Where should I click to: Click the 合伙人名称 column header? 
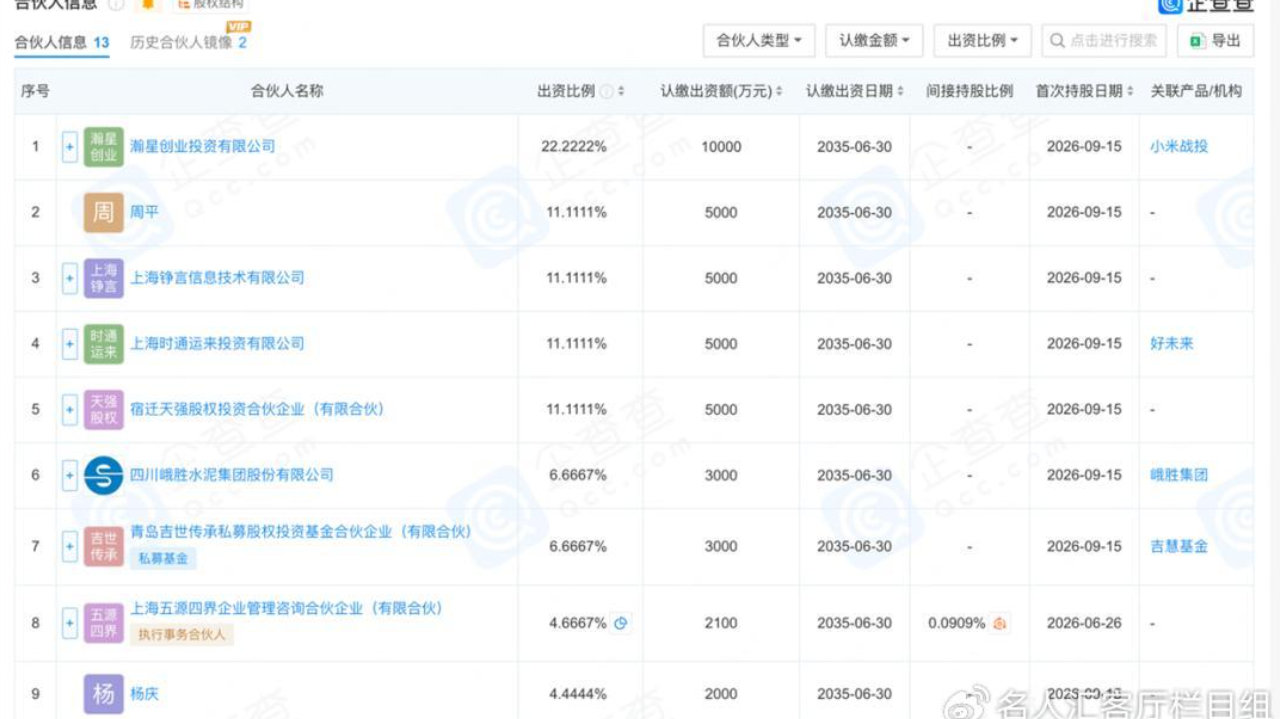coord(287,91)
